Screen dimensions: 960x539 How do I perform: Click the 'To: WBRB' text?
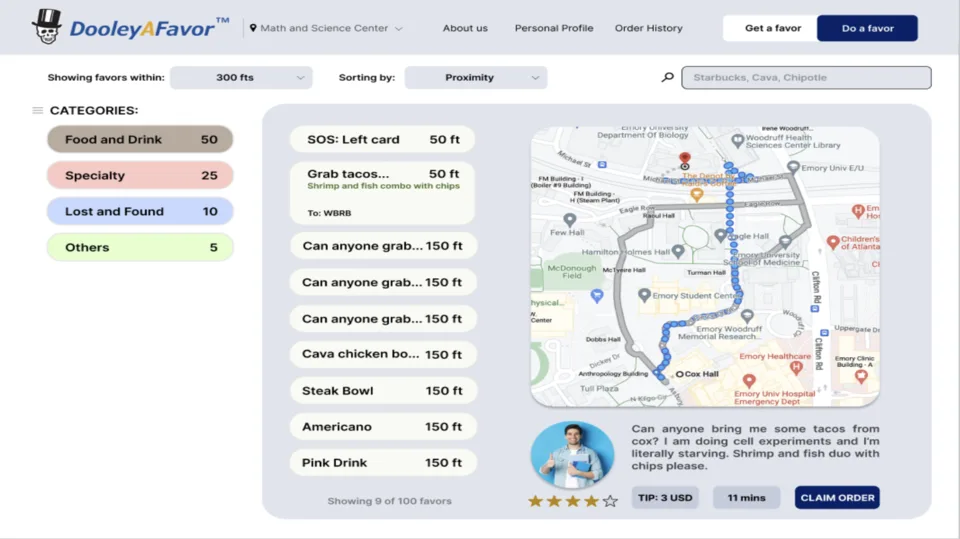329,213
